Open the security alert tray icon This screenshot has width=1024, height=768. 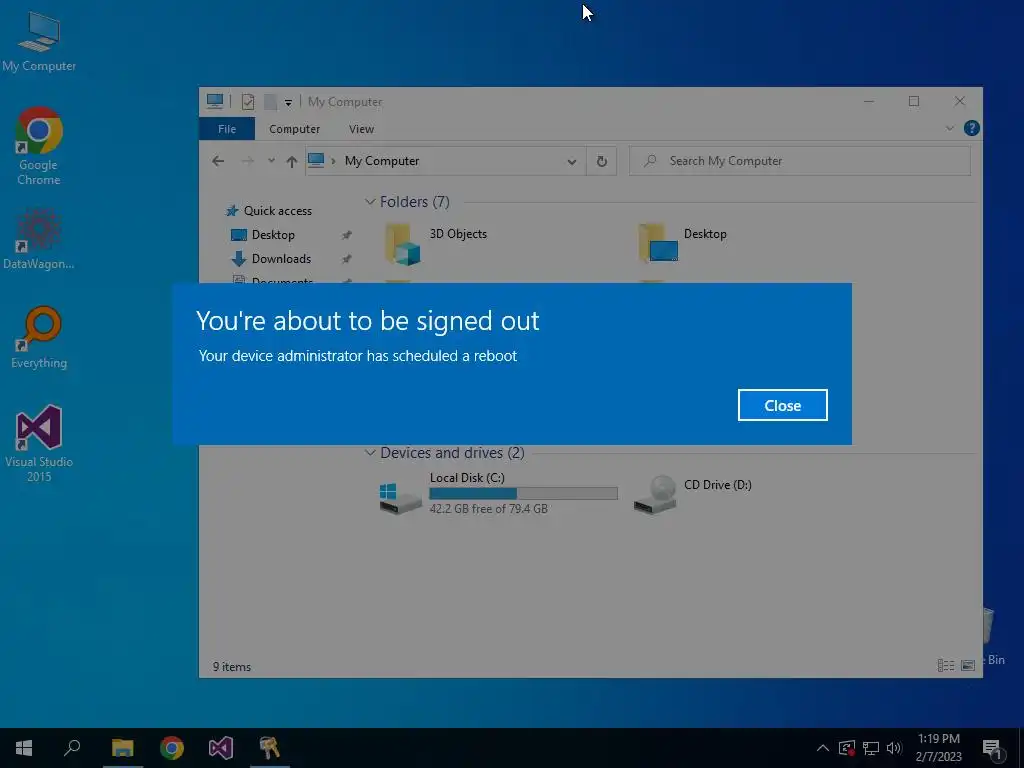847,748
